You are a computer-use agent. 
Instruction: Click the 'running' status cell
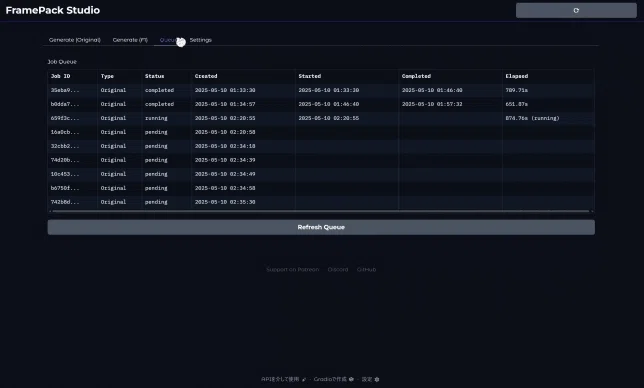click(166, 118)
